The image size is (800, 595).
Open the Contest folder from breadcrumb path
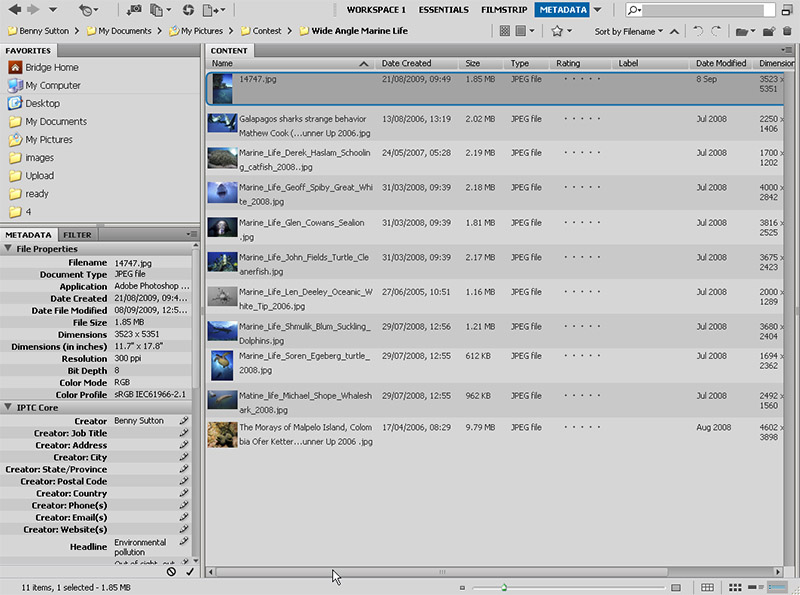coord(260,31)
